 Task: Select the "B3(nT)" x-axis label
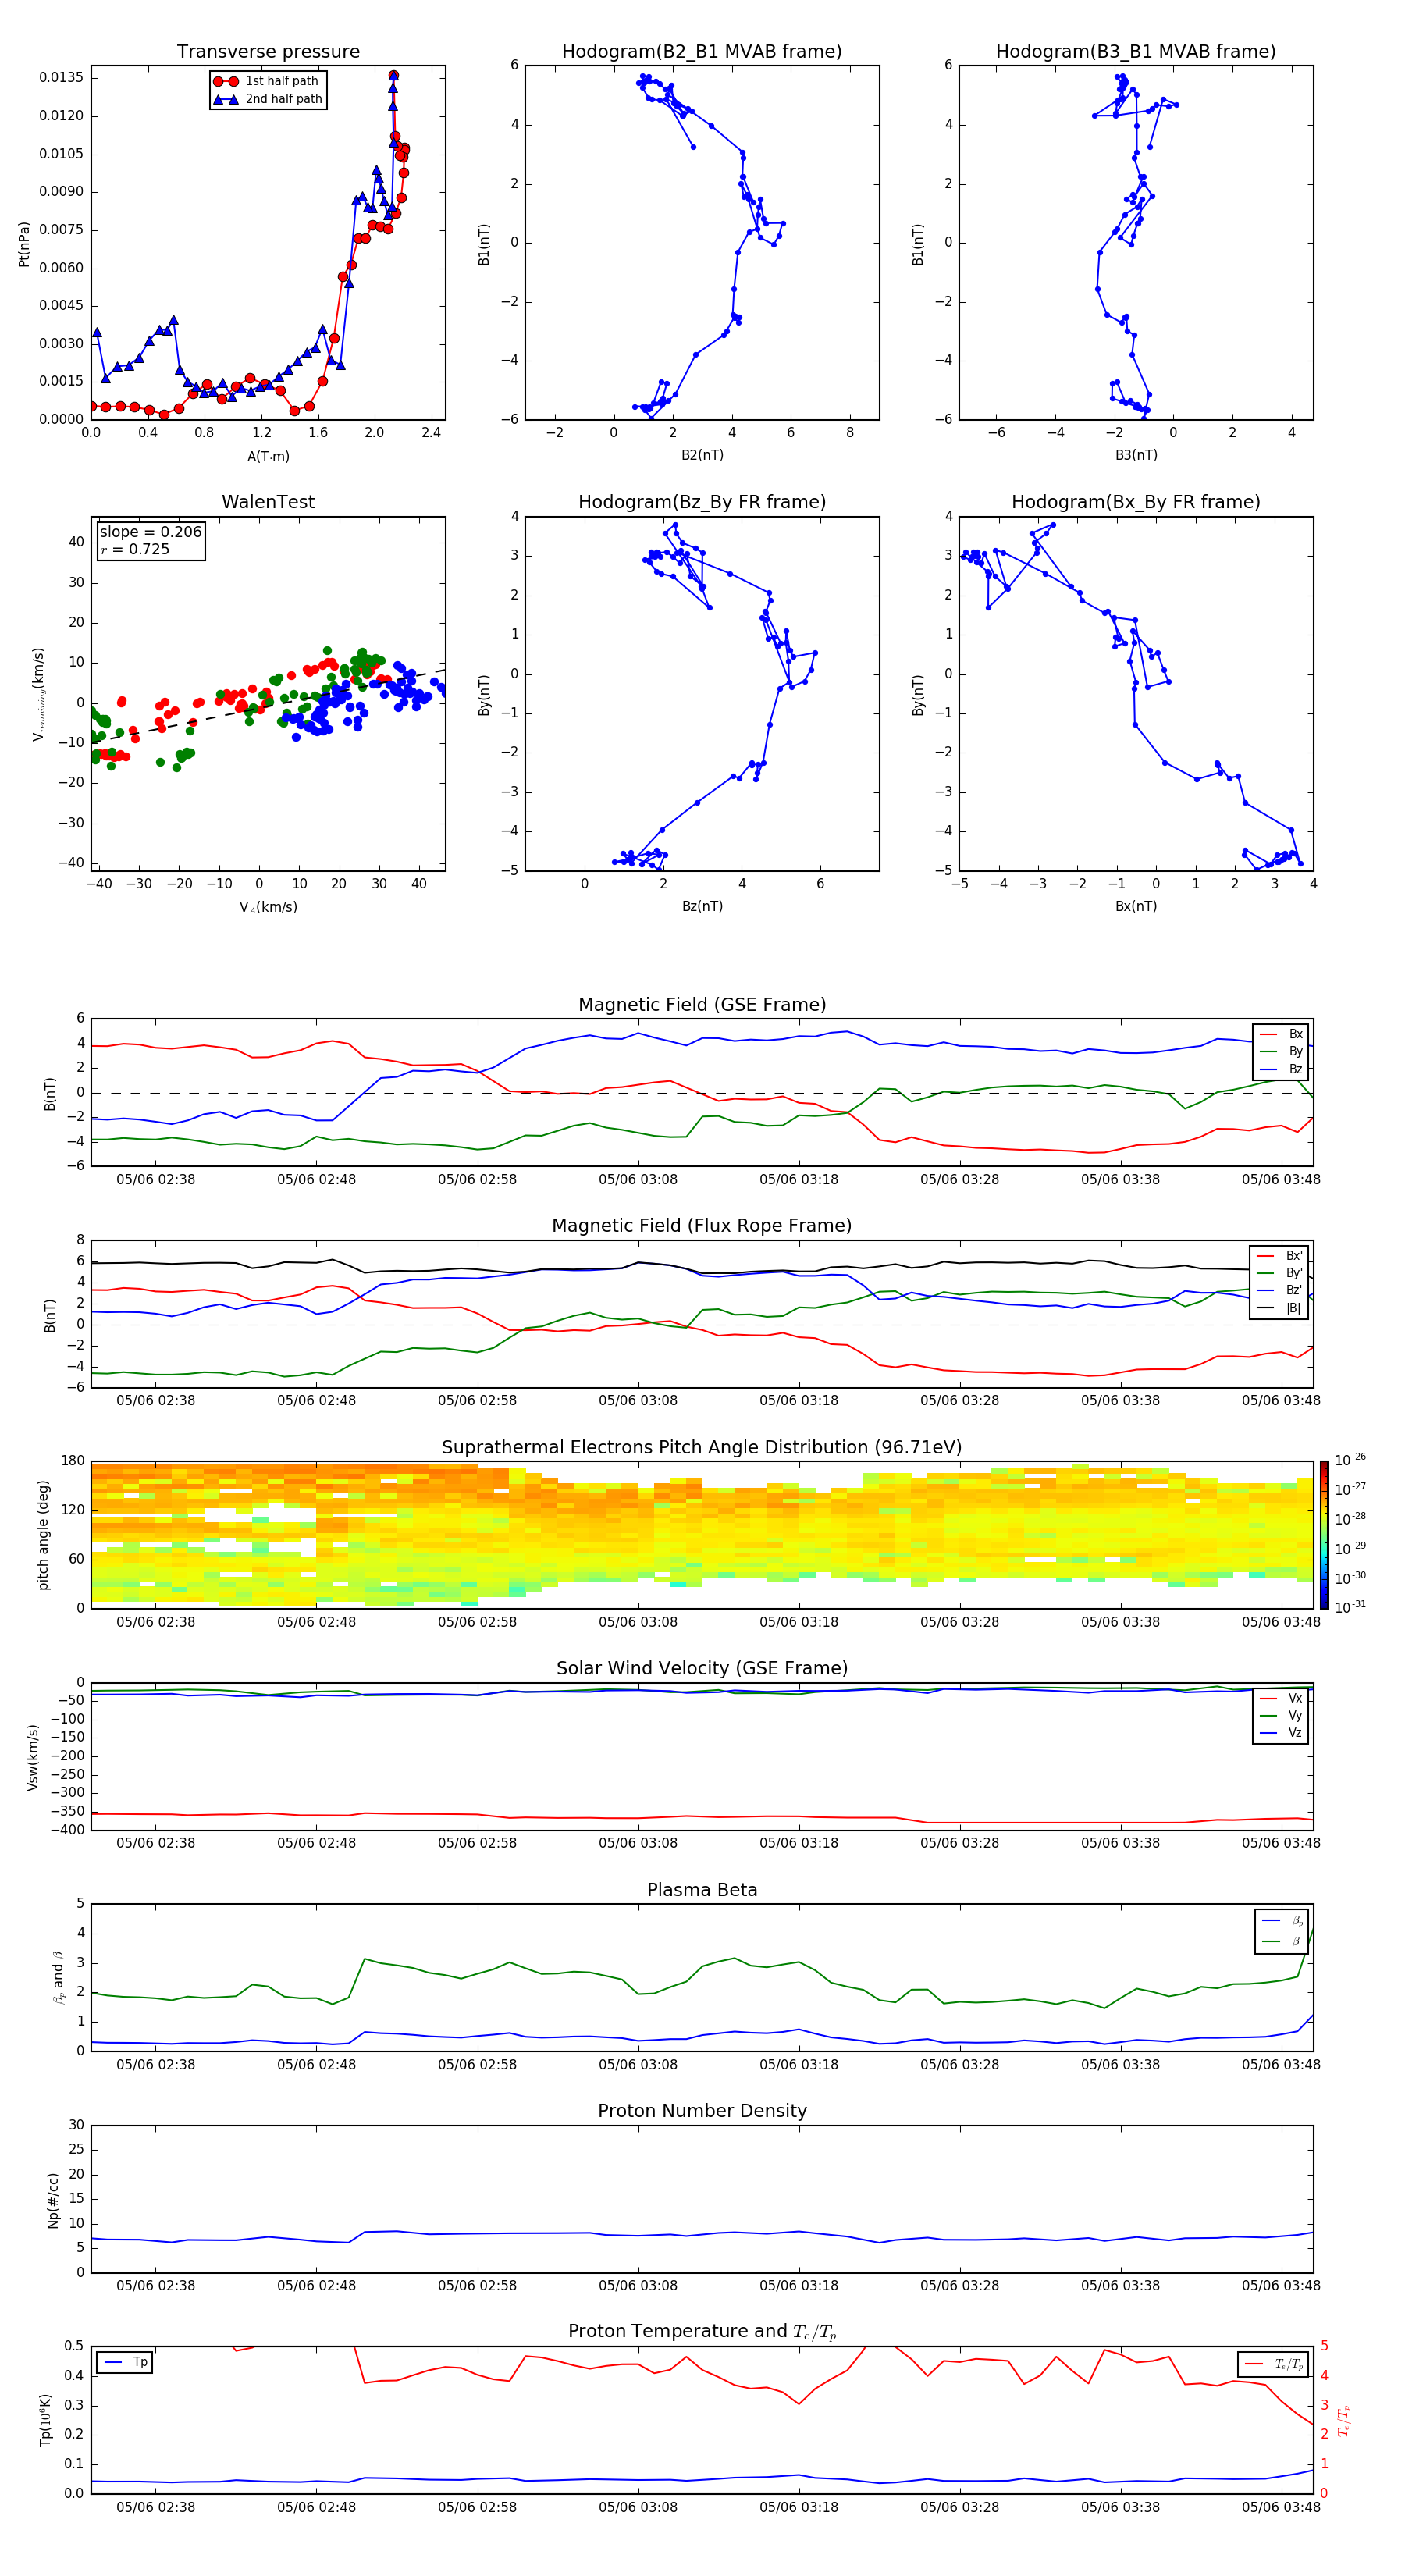point(1136,455)
